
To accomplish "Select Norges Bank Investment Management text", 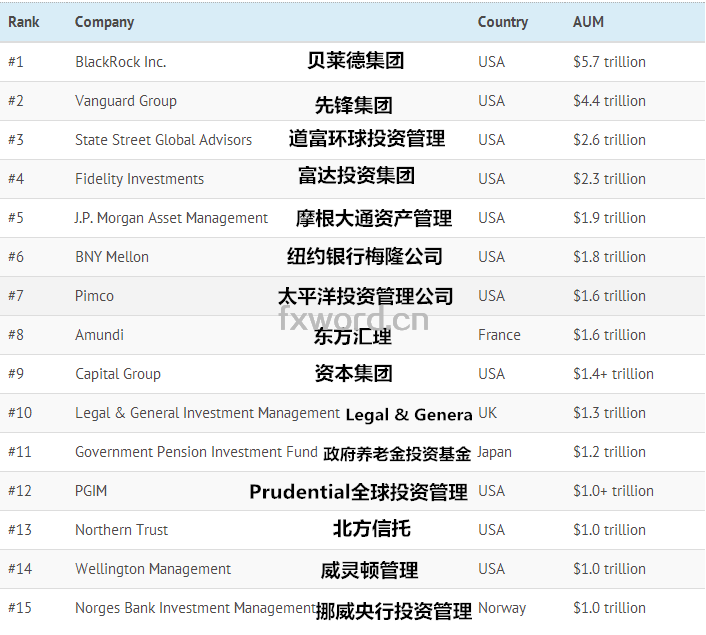I will coord(195,608).
